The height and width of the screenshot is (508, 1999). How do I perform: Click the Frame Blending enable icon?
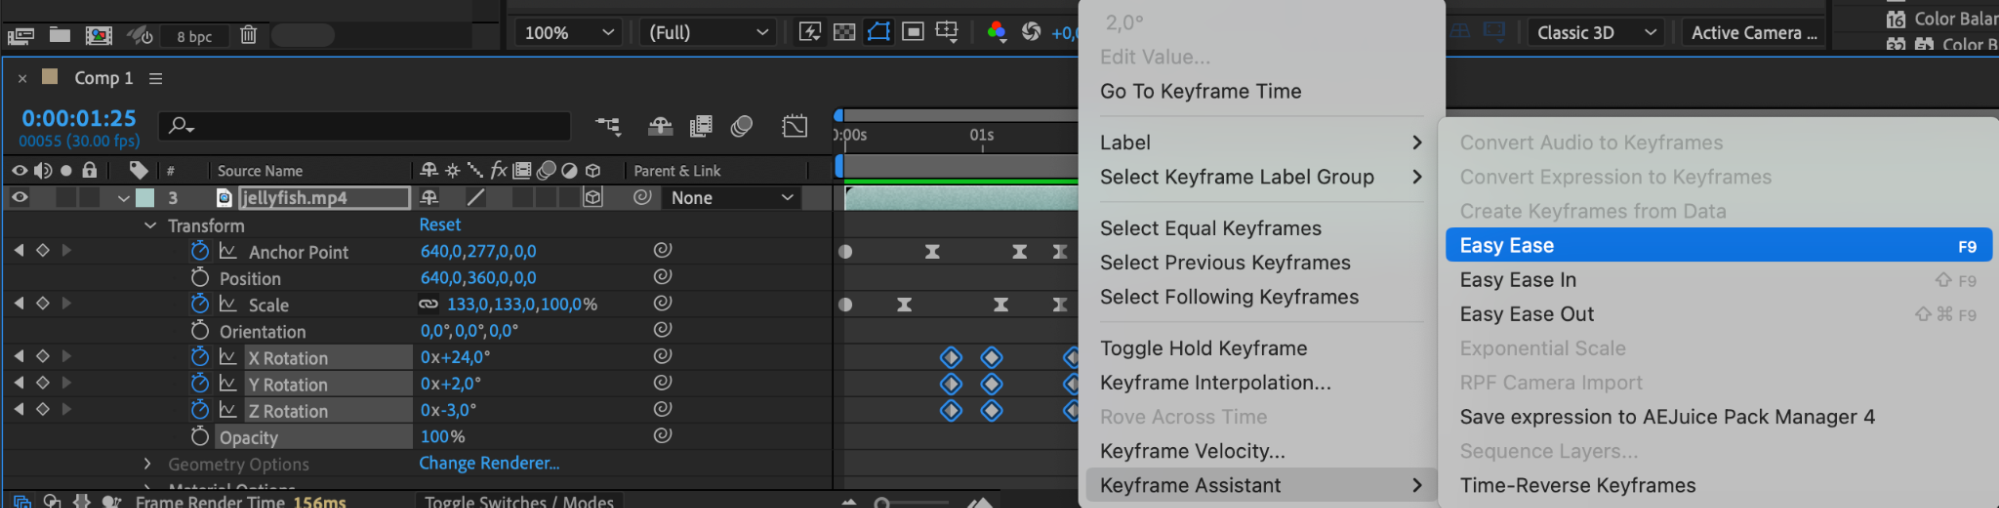tap(701, 126)
